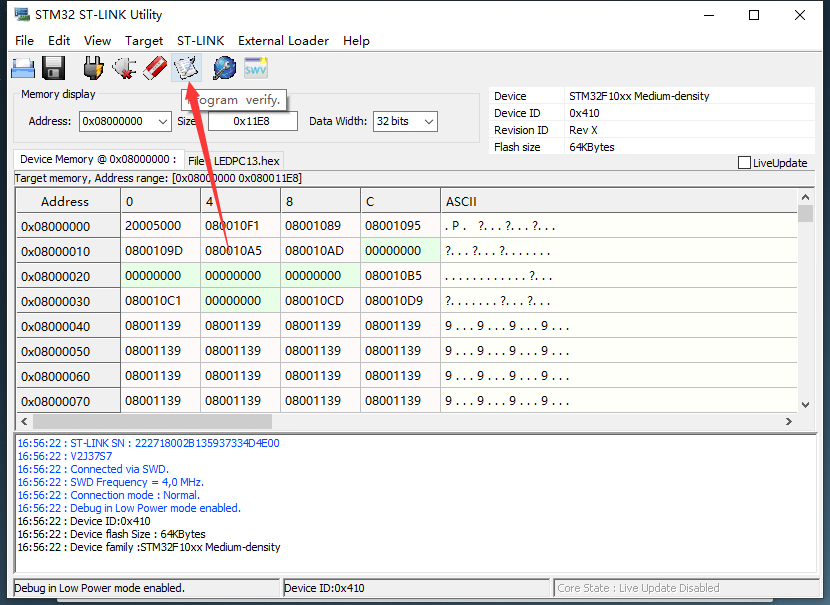Viewport: 830px width, 605px height.
Task: Expand the Address dropdown arrow
Action: click(163, 121)
